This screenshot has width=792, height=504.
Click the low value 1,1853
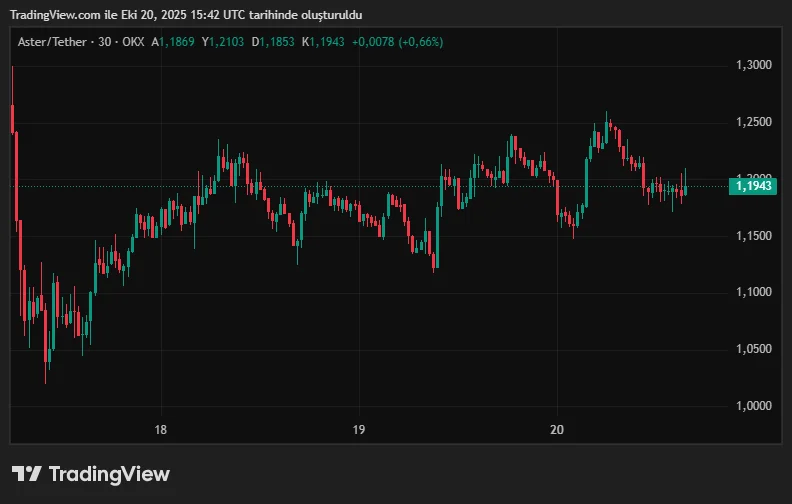(276, 42)
